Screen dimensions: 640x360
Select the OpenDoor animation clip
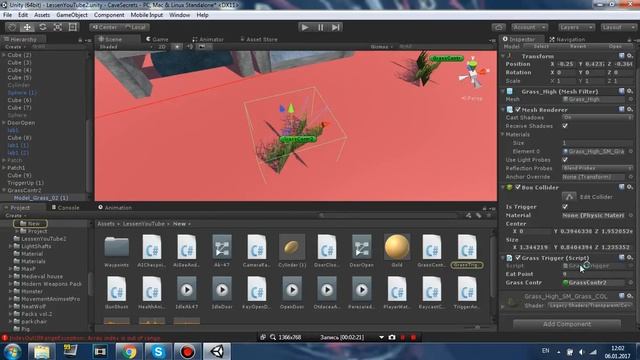292,293
